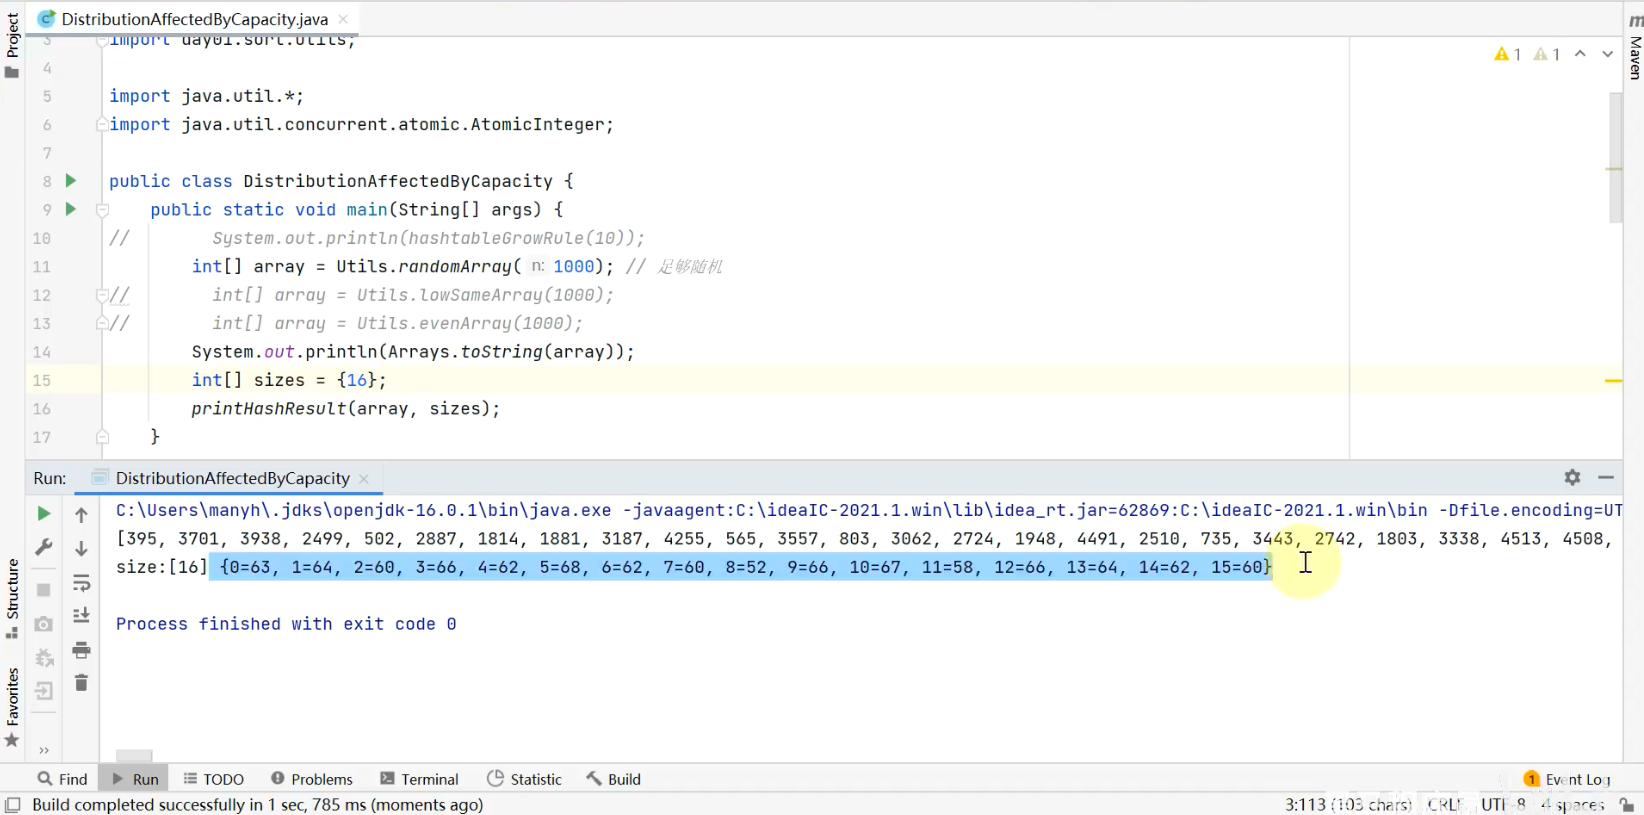This screenshot has height=815, width=1644.
Task: Switch to the Run tool window button
Action: tap(134, 779)
